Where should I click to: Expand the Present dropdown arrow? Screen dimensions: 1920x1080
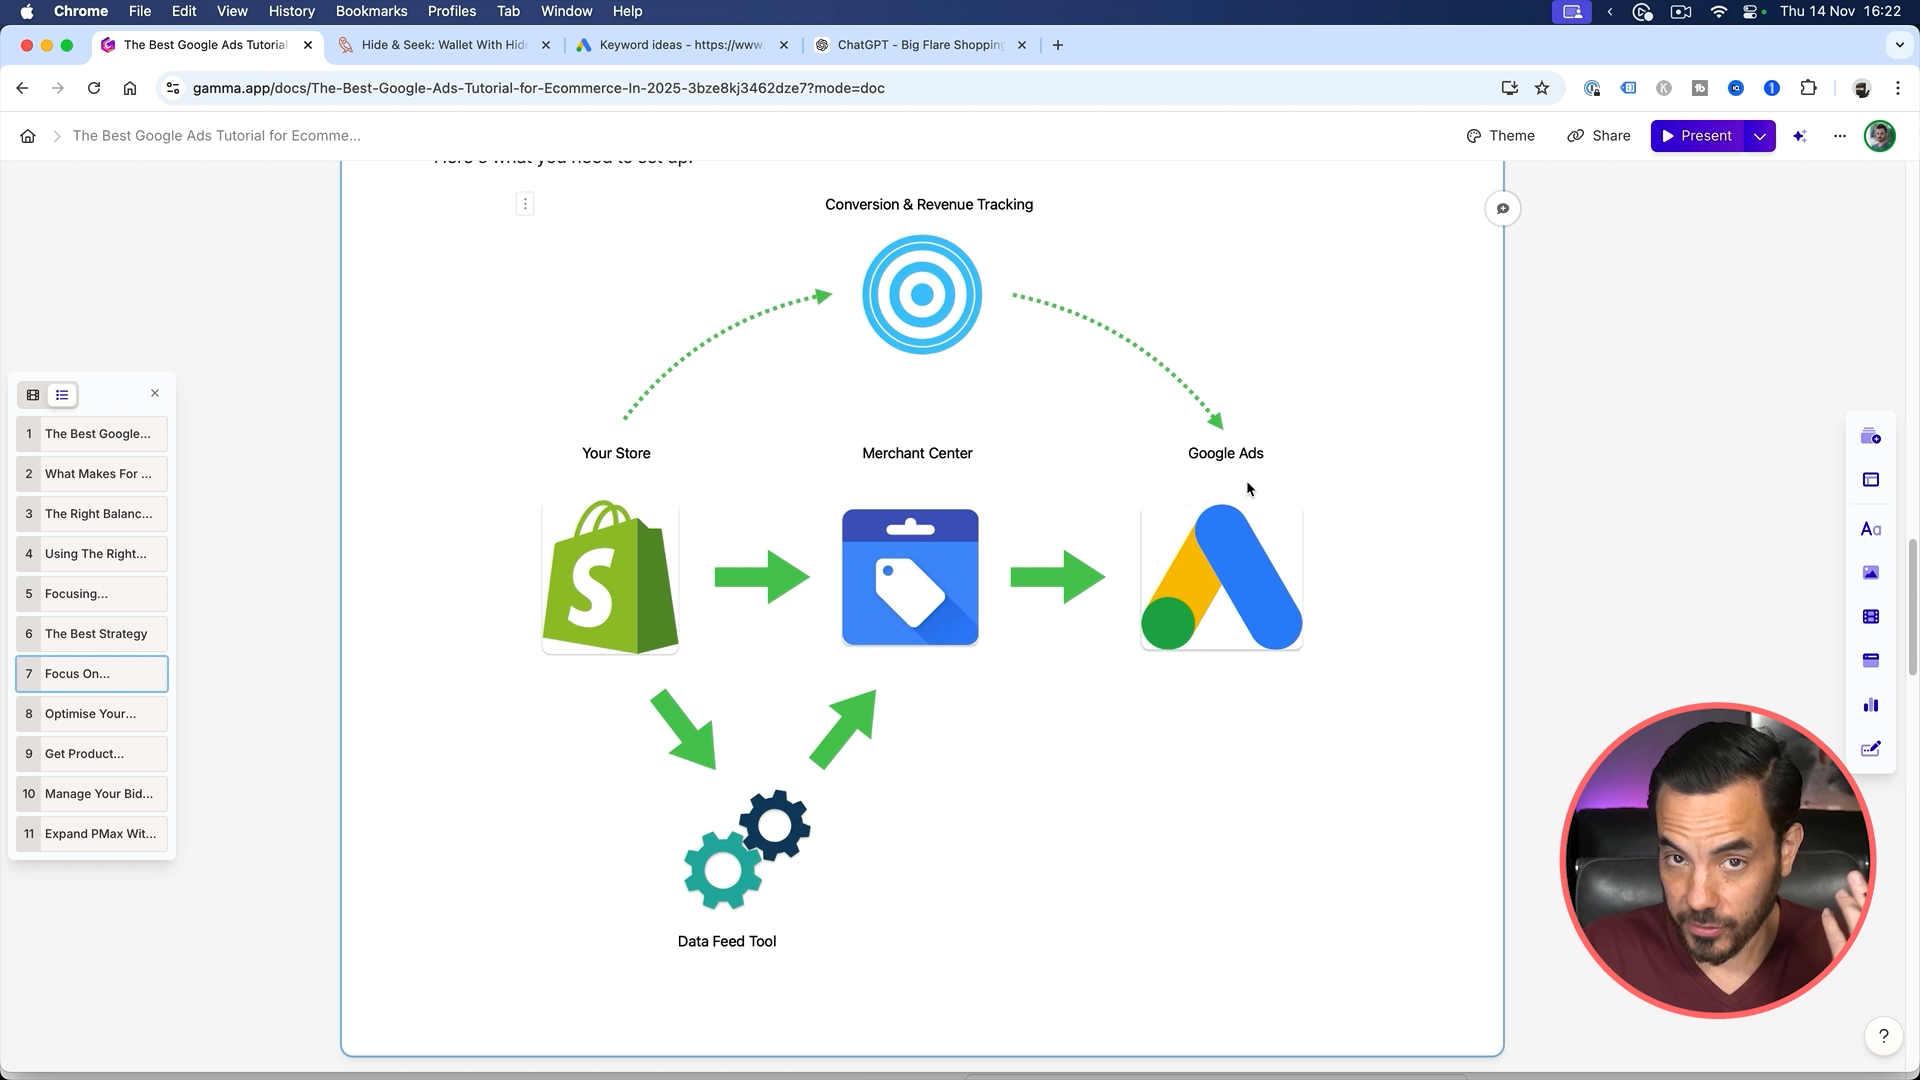pos(1760,136)
